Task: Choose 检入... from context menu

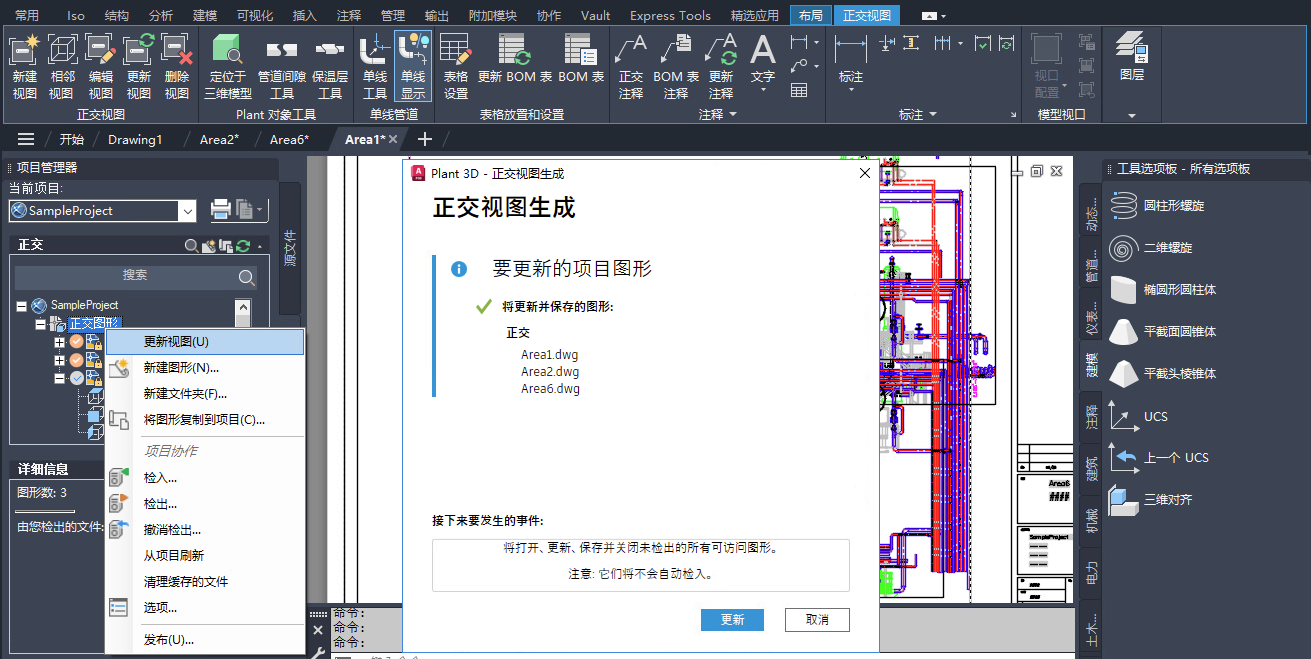Action: point(205,478)
